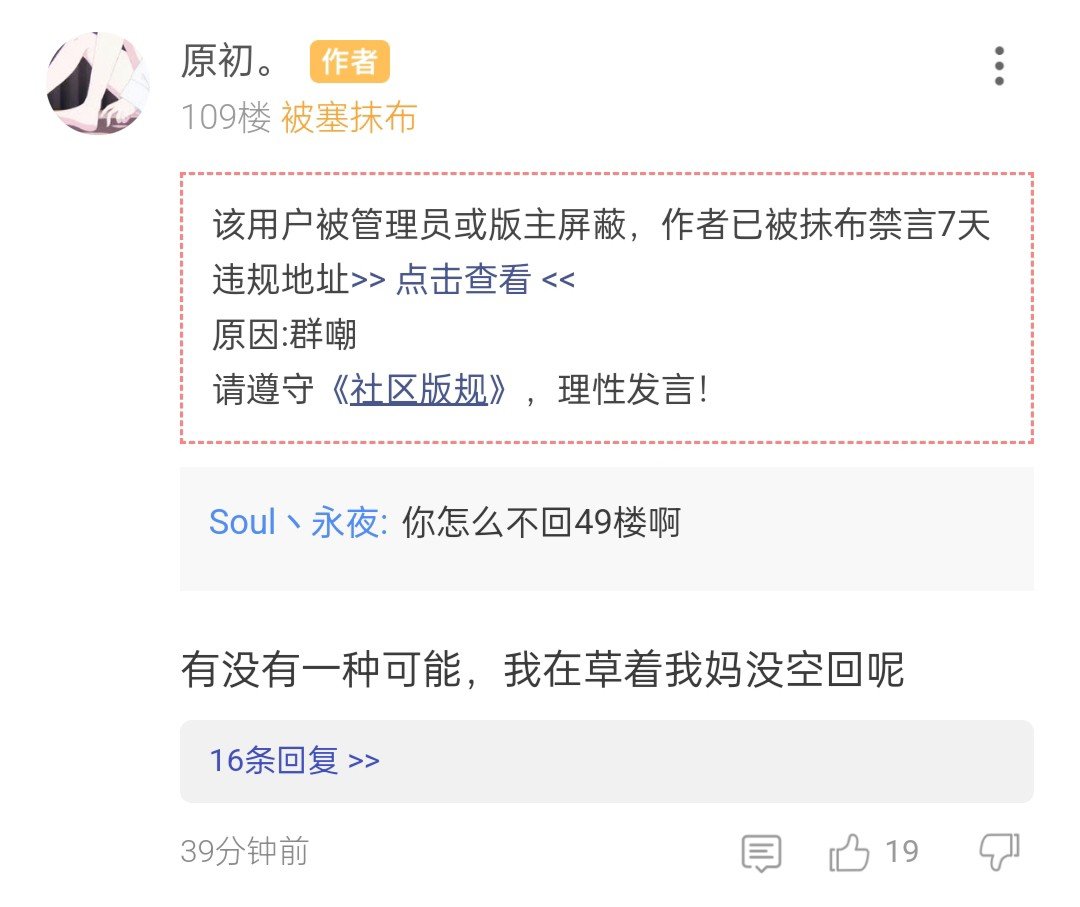1080x907 pixels.
Task: Open the three-dot more options menu
Action: [998, 66]
